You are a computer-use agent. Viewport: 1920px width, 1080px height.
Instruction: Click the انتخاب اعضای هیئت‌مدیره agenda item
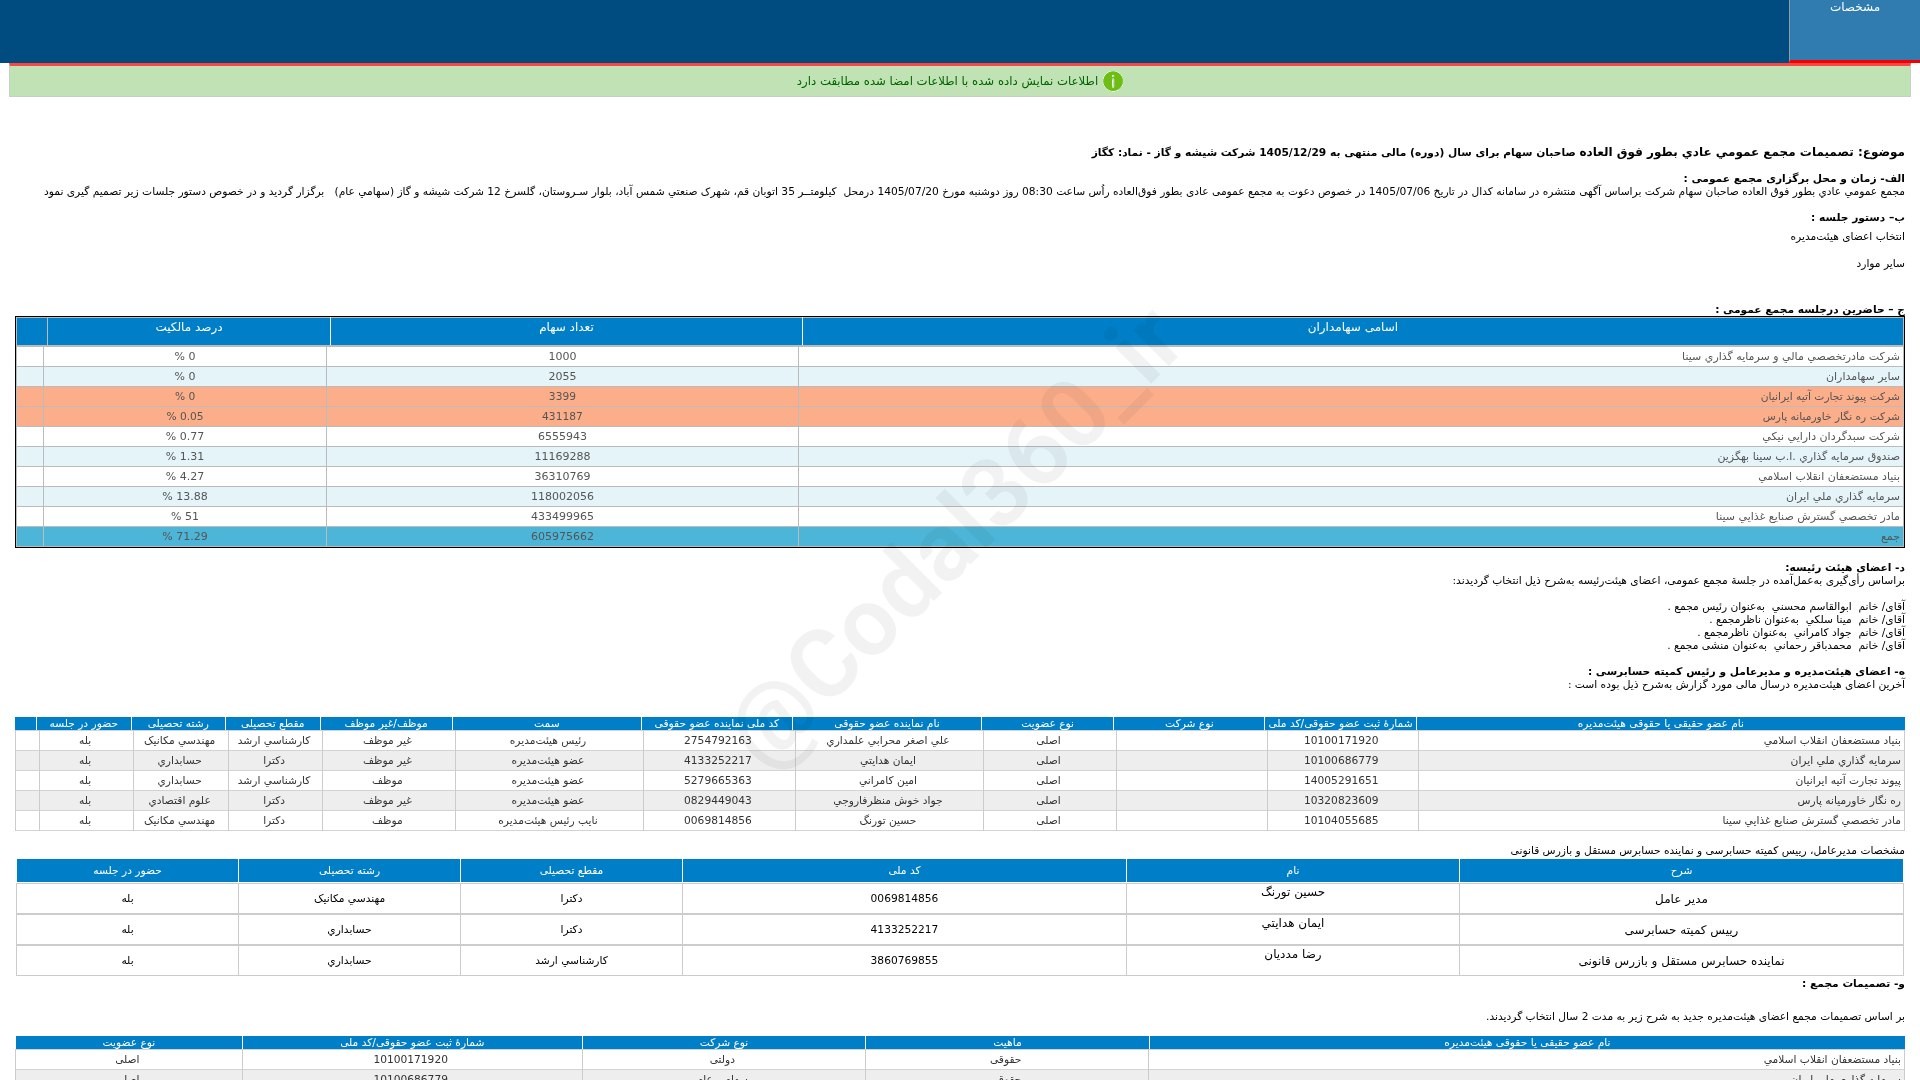(x=1847, y=237)
